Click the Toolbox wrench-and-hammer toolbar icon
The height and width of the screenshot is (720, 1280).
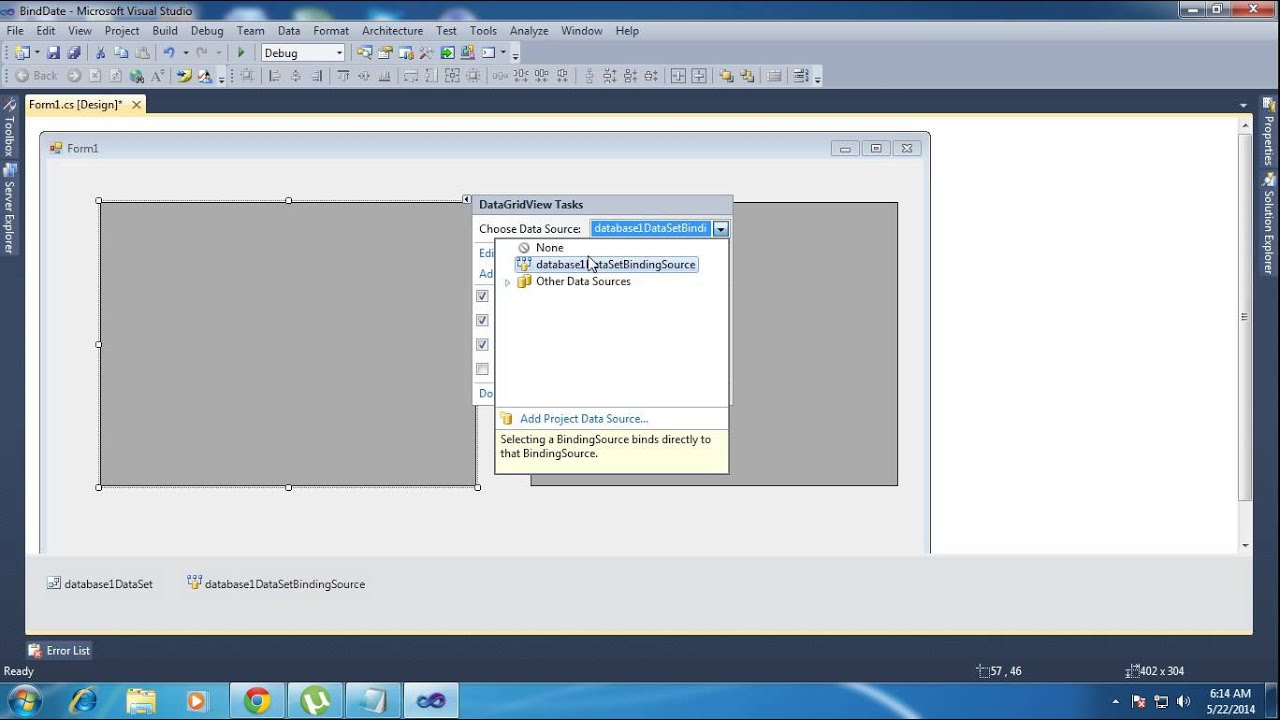(426, 53)
